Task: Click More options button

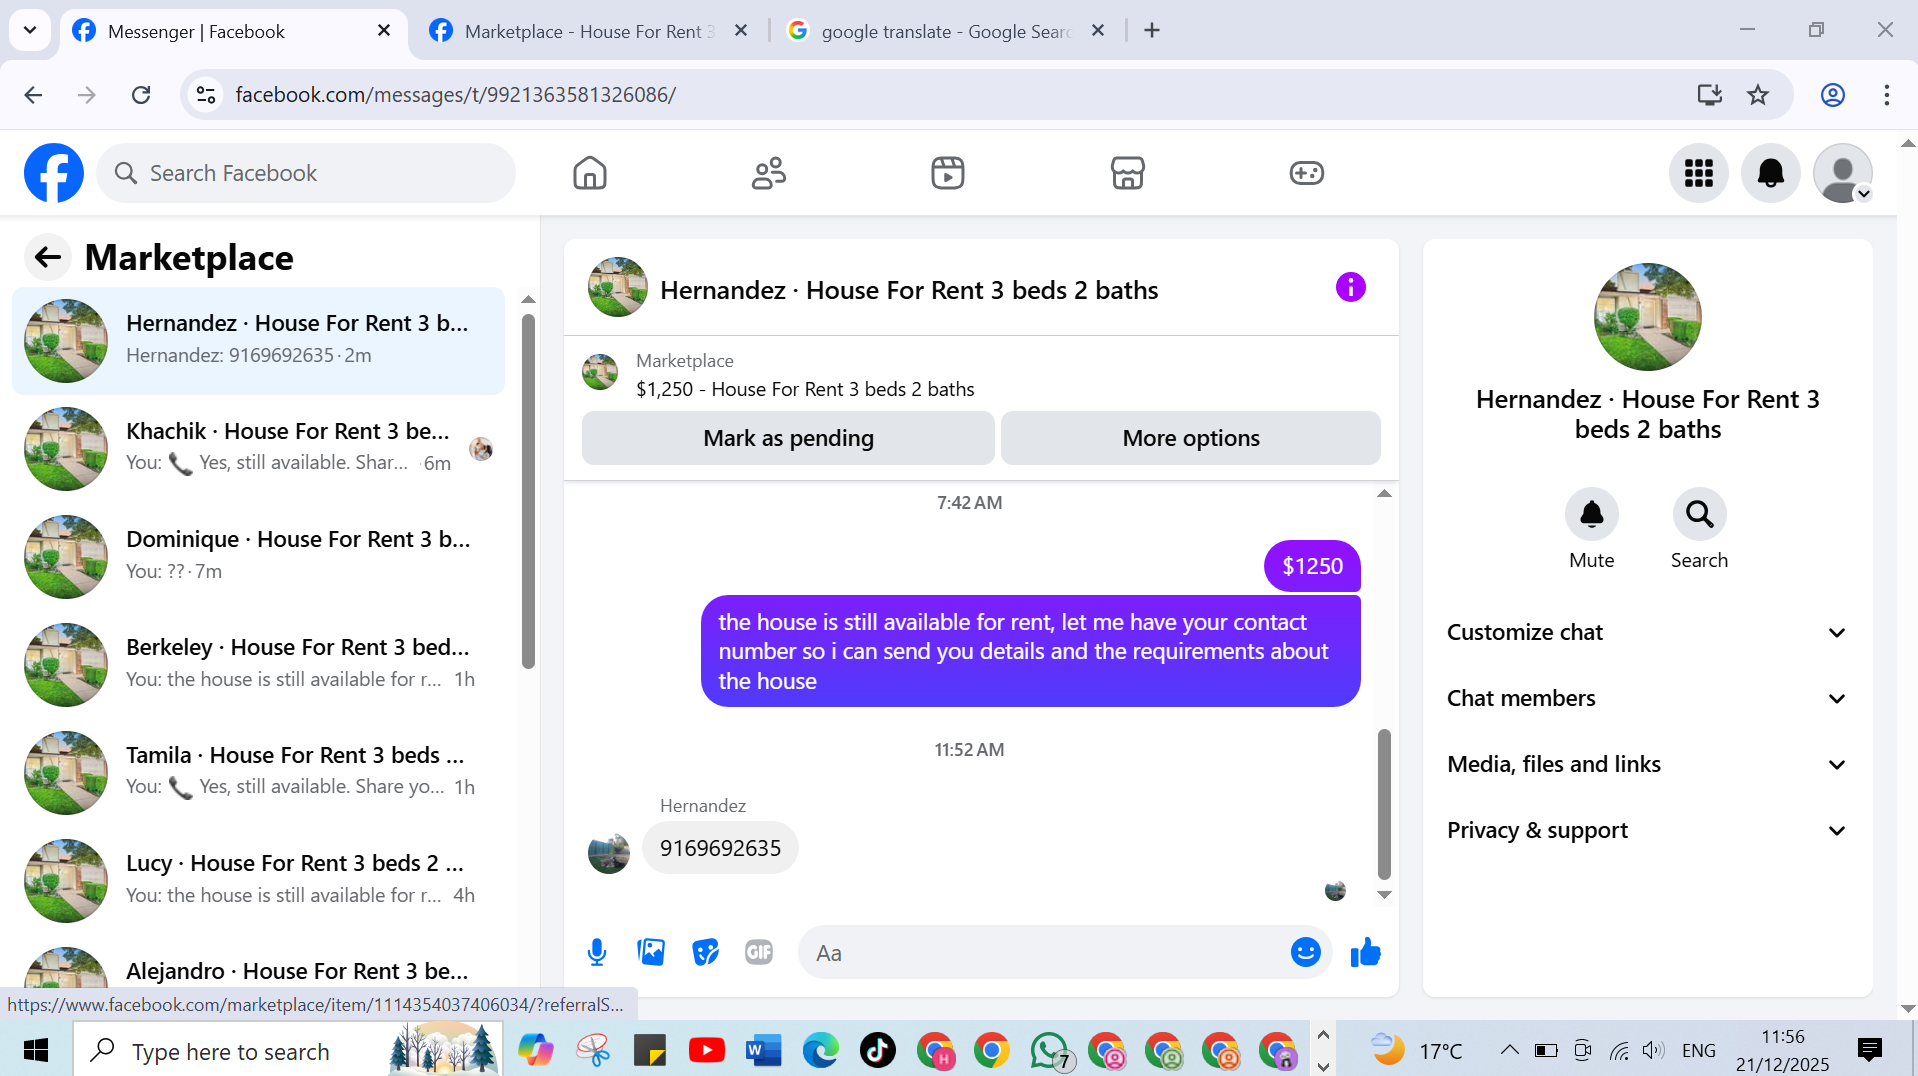Action: pyautogui.click(x=1191, y=438)
